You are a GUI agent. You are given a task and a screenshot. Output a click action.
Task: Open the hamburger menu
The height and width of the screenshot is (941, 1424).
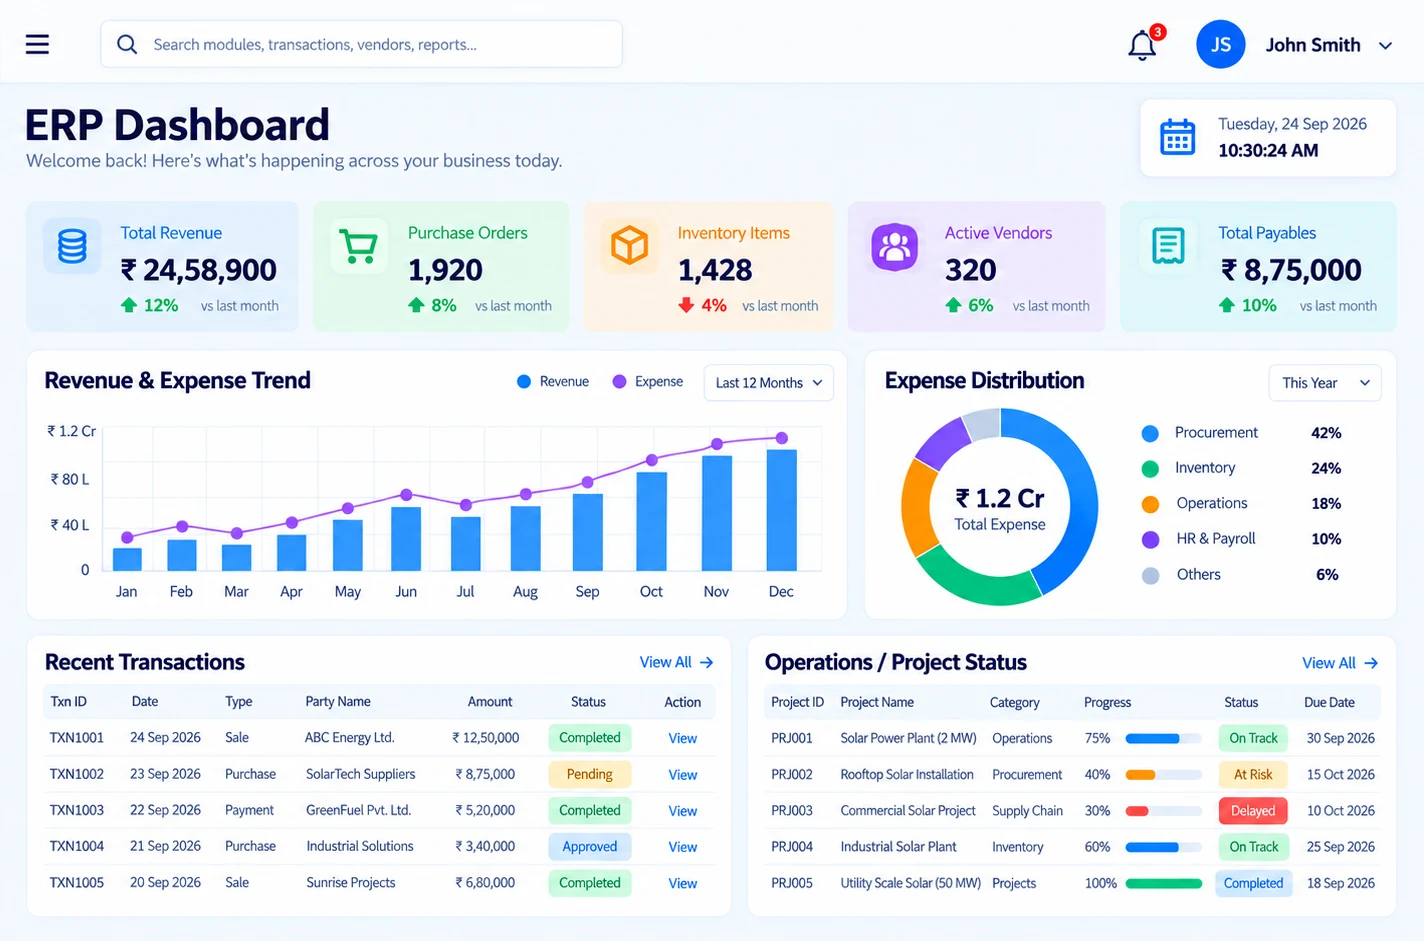[37, 44]
